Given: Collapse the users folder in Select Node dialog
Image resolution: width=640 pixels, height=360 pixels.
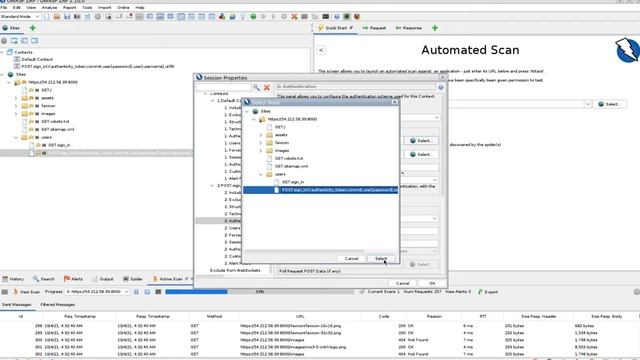Looking at the screenshot, I should [261, 174].
